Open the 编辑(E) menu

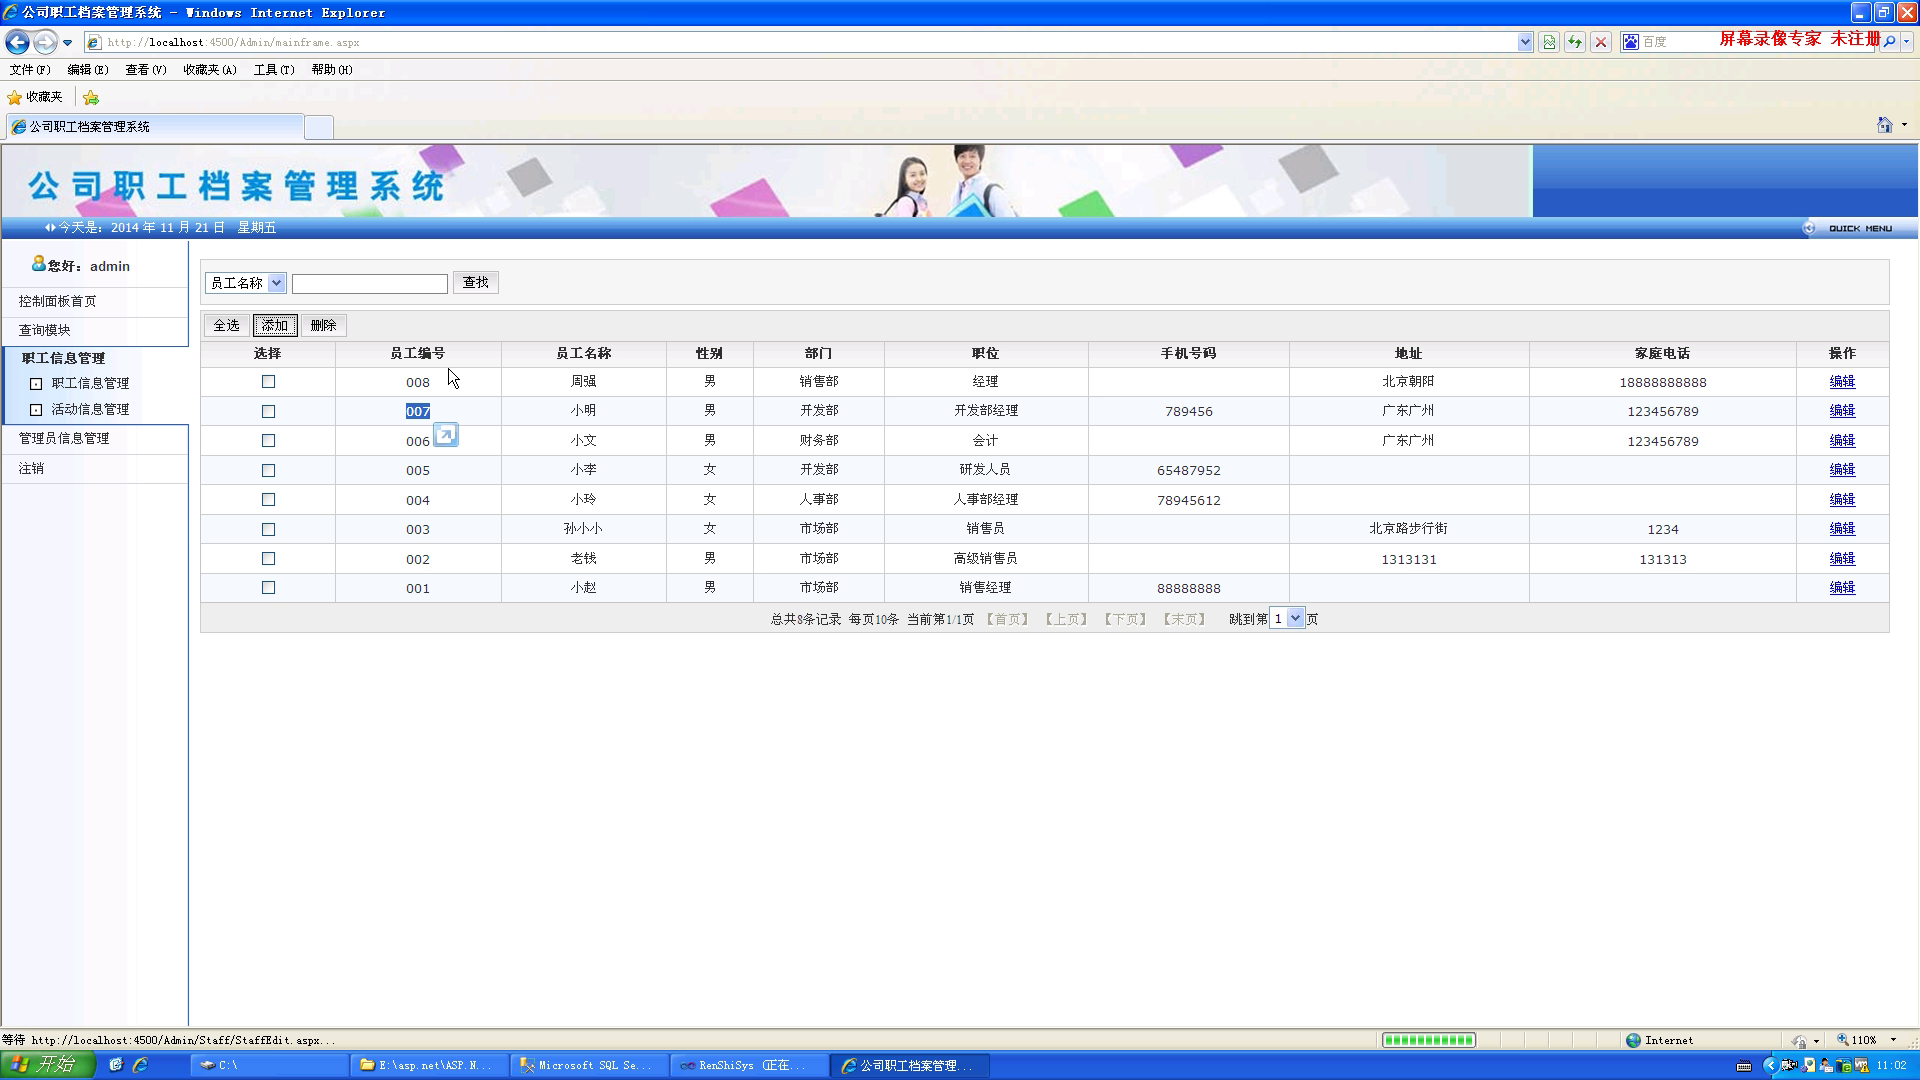point(88,70)
